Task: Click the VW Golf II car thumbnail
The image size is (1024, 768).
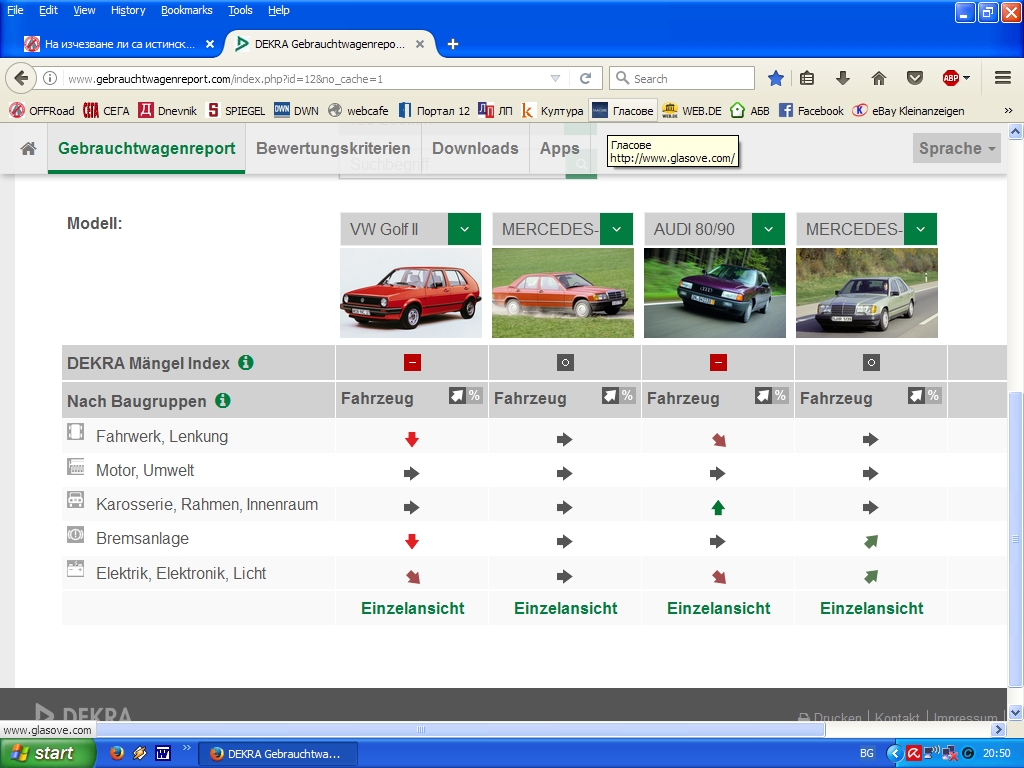Action: [411, 293]
